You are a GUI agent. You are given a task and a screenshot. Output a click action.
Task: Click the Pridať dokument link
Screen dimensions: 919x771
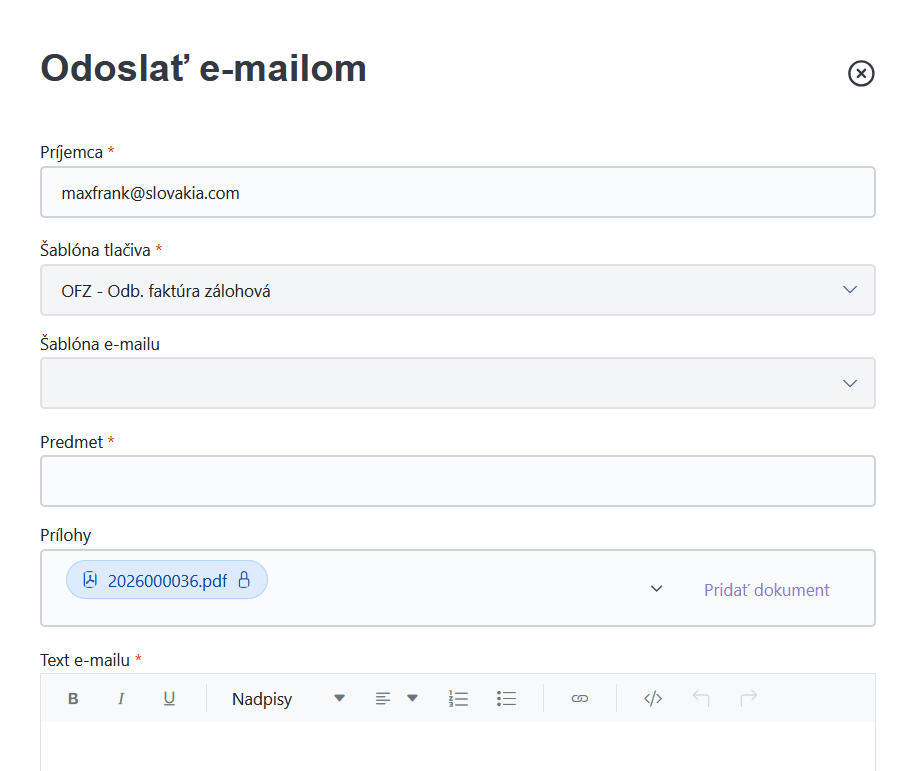click(767, 590)
